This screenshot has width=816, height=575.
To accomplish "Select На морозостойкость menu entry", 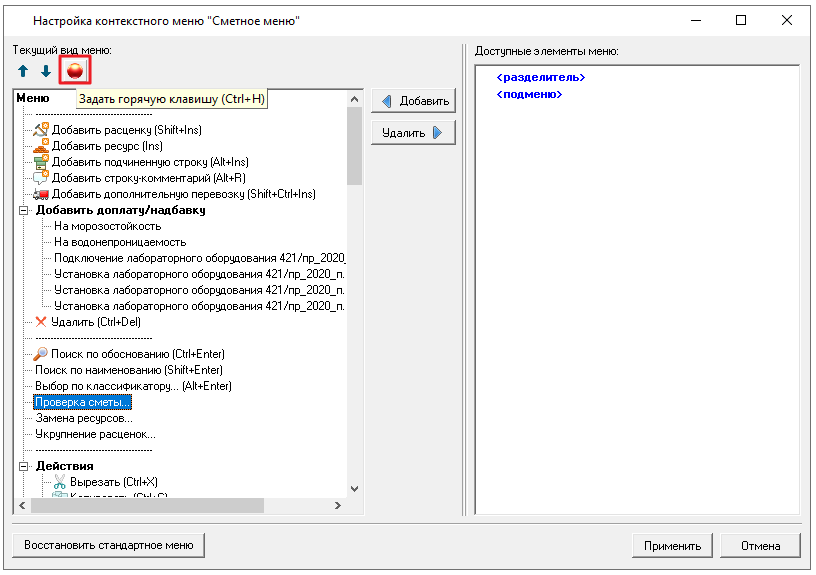I will point(107,226).
